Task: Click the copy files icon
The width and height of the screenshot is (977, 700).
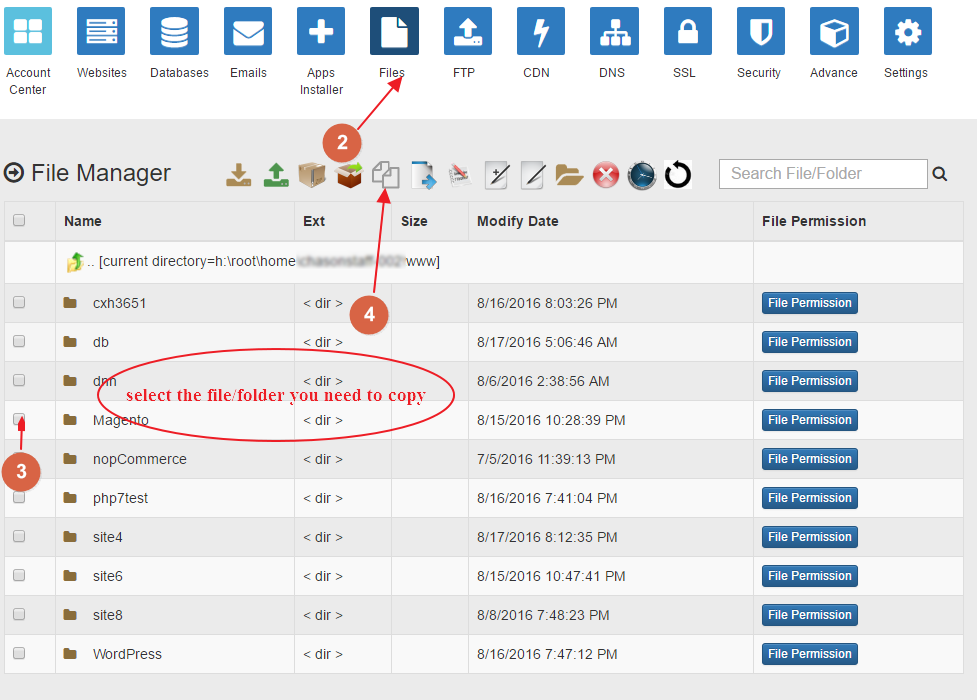Action: 386,175
